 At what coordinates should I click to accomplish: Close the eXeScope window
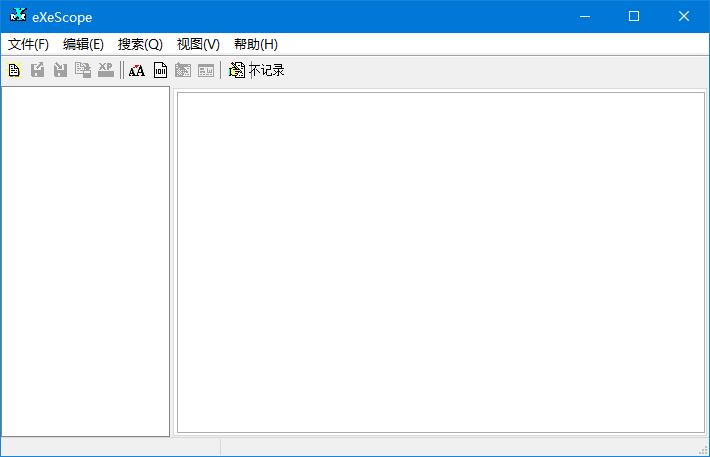pos(684,16)
